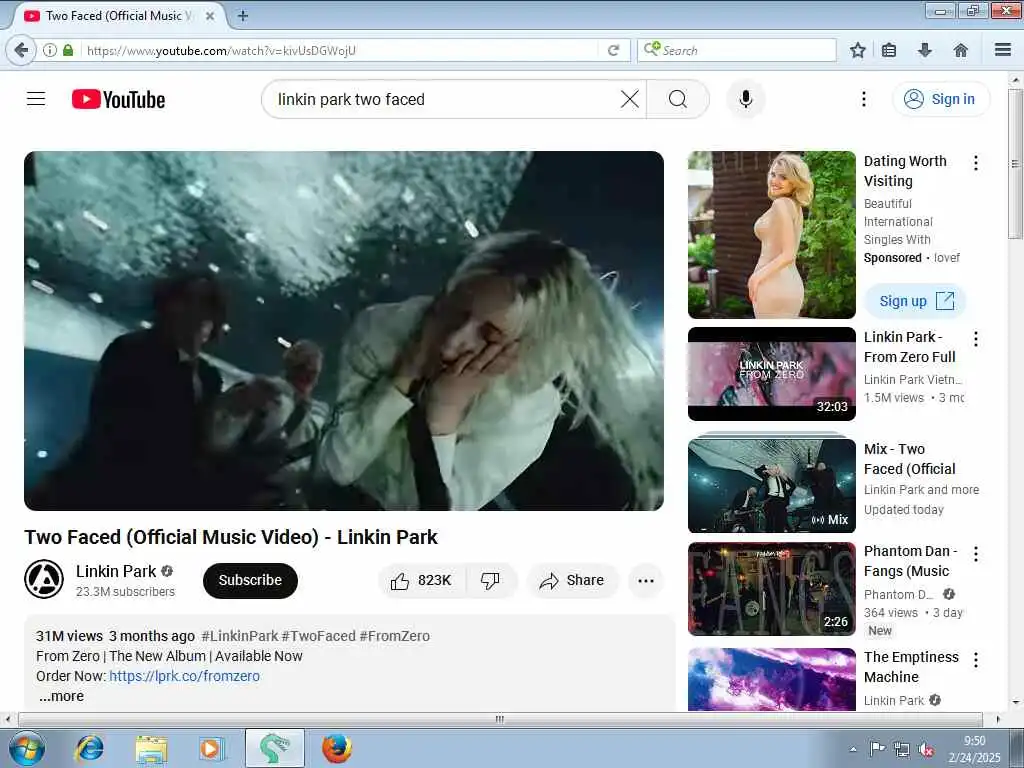Click the browser Search field
This screenshot has width=1024, height=768.
pos(737,50)
